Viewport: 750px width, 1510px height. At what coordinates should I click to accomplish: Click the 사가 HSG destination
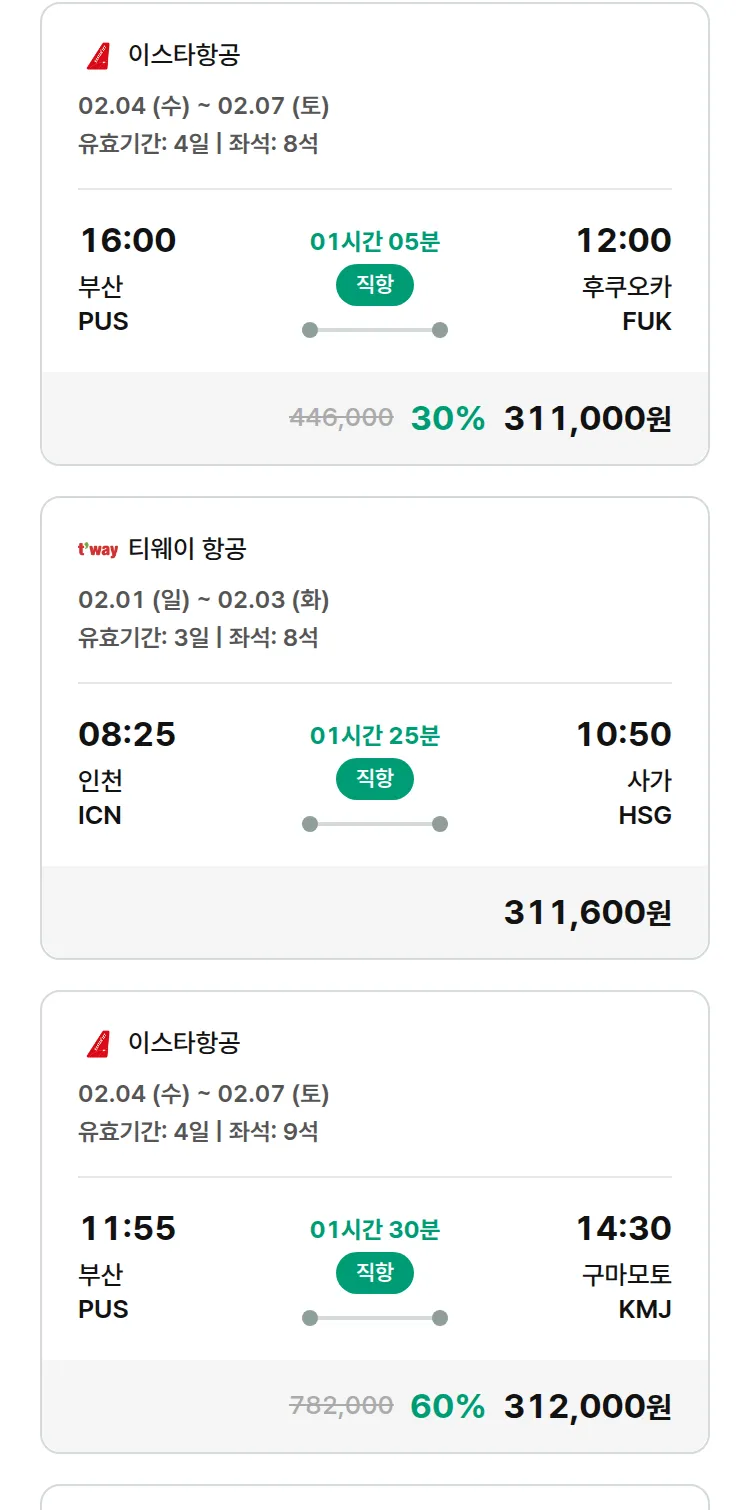click(x=645, y=797)
